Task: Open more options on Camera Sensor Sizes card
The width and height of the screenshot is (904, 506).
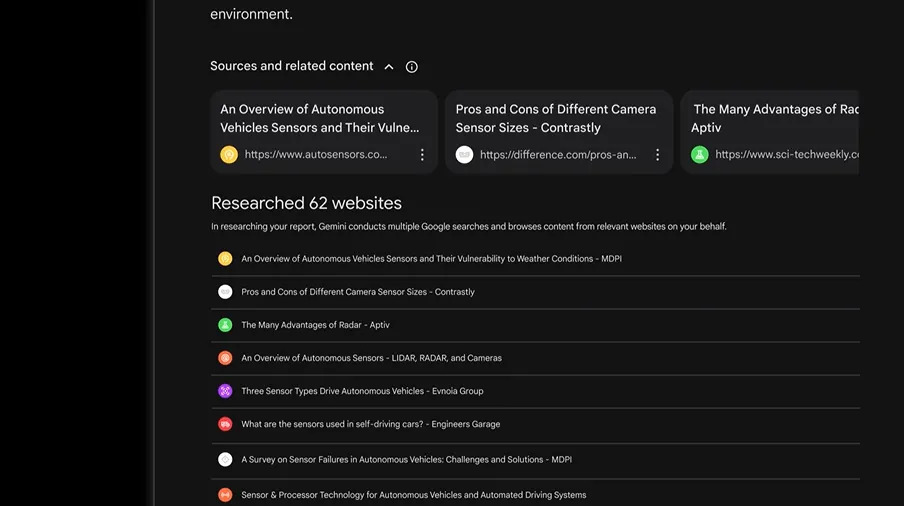Action: click(x=657, y=155)
